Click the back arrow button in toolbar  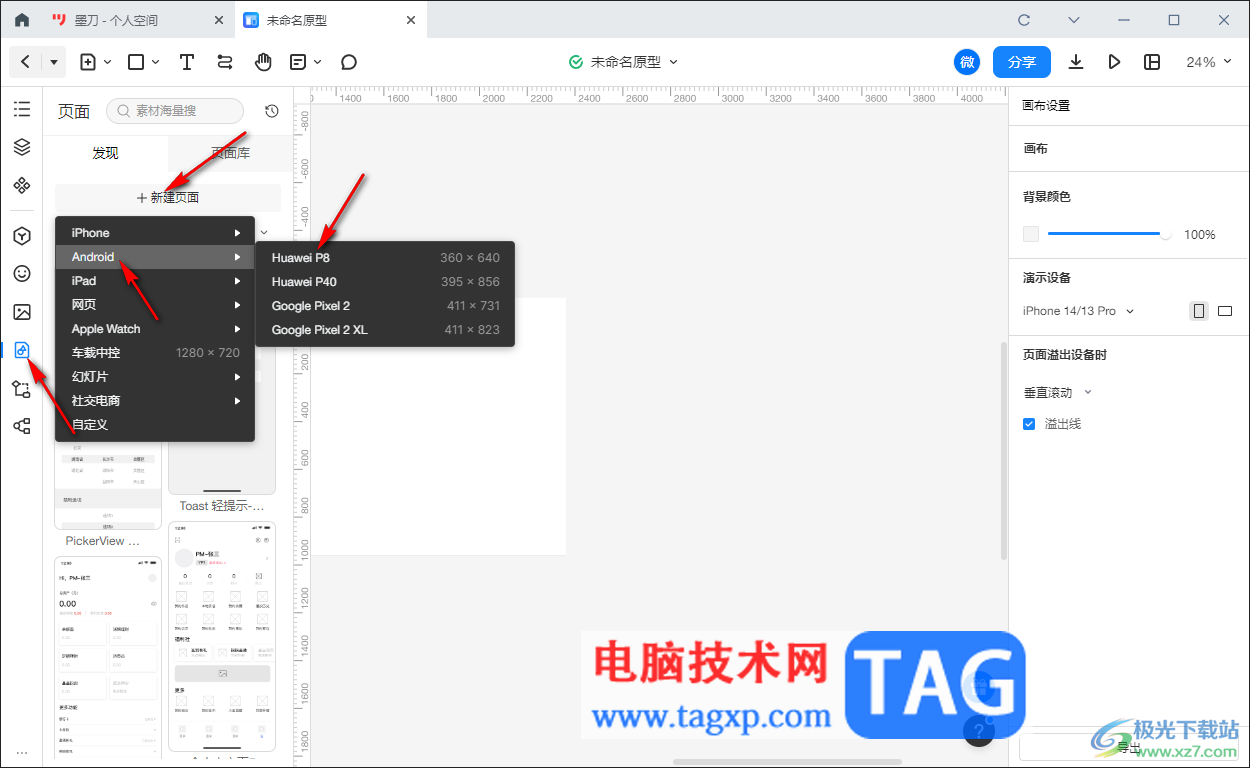coord(26,62)
